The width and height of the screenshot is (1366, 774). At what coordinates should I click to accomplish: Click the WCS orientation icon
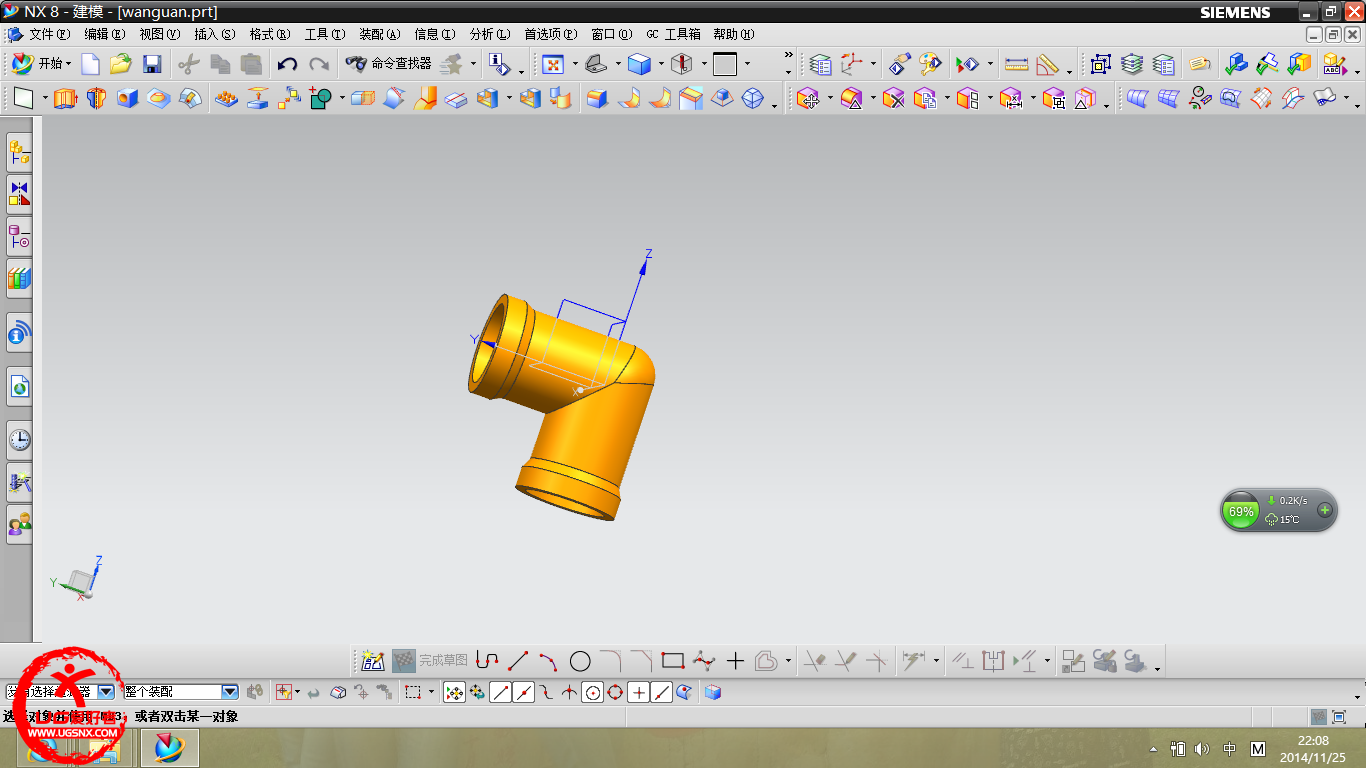point(852,65)
